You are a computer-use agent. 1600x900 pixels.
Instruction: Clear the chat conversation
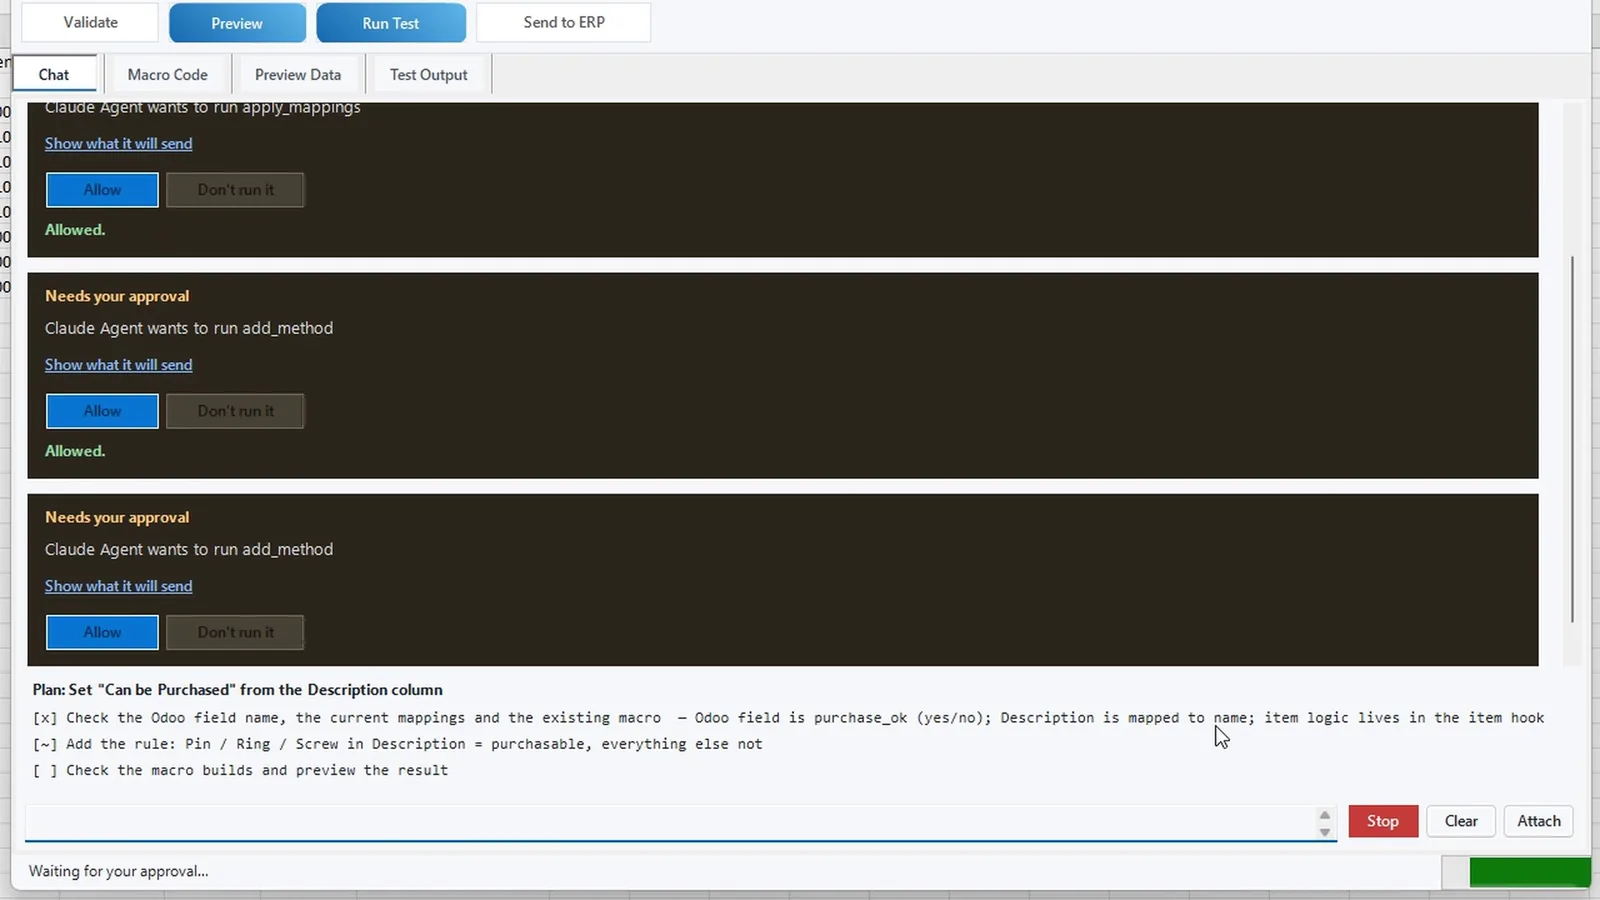click(1461, 821)
